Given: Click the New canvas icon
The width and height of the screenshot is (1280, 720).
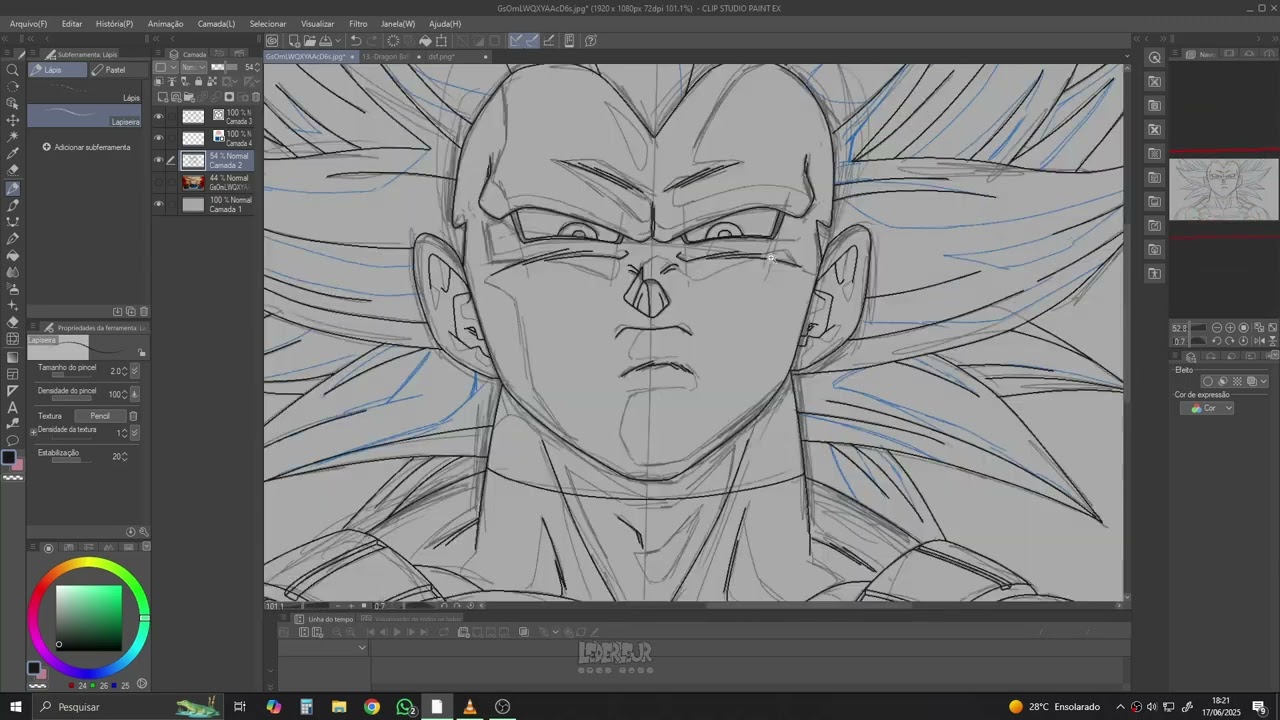Looking at the screenshot, I should (294, 41).
